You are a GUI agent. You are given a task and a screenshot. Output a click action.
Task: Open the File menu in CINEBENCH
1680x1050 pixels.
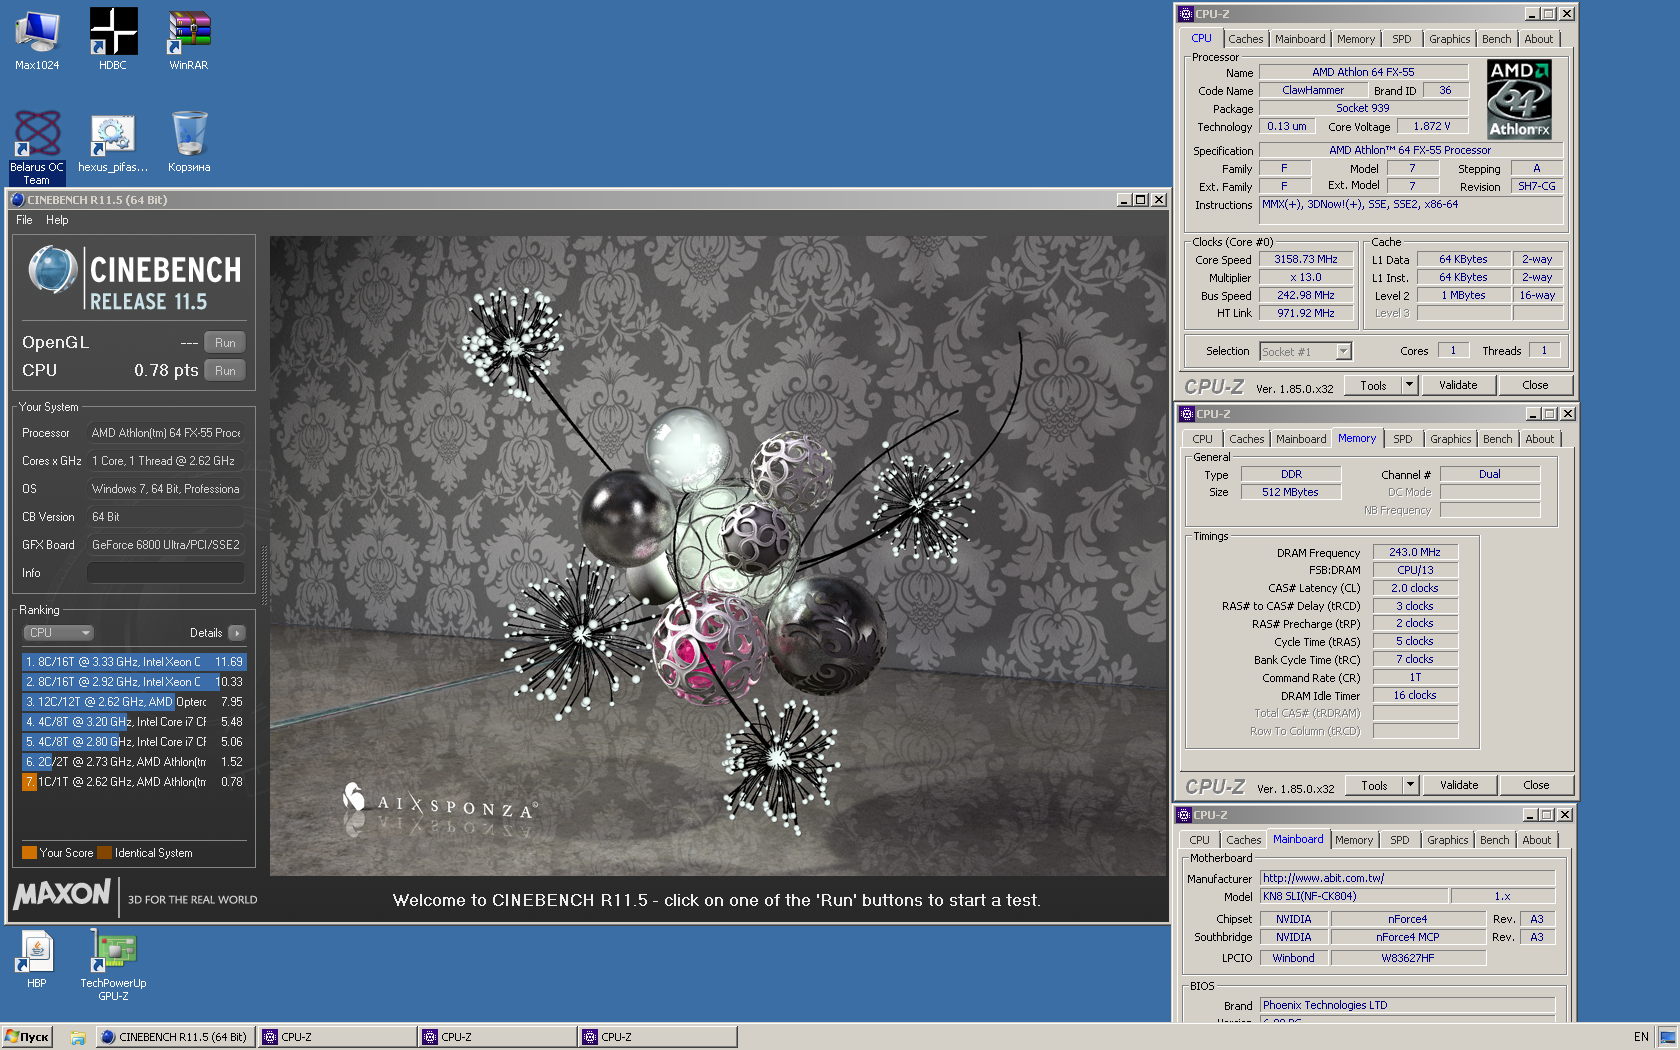24,220
